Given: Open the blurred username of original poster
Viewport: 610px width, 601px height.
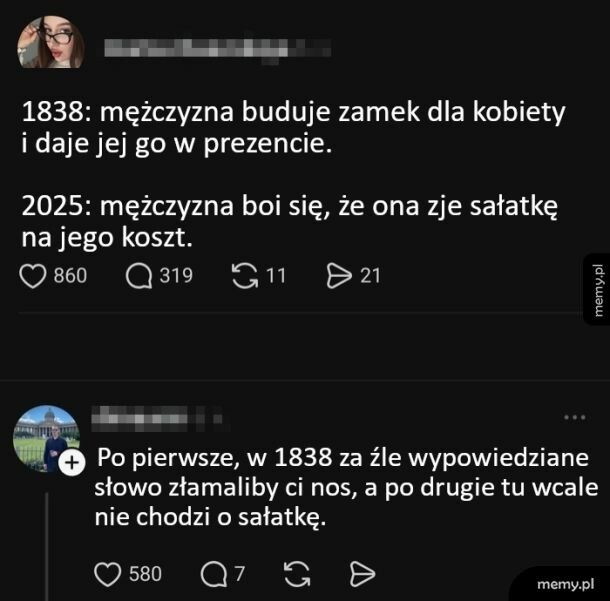Looking at the screenshot, I should [217, 48].
